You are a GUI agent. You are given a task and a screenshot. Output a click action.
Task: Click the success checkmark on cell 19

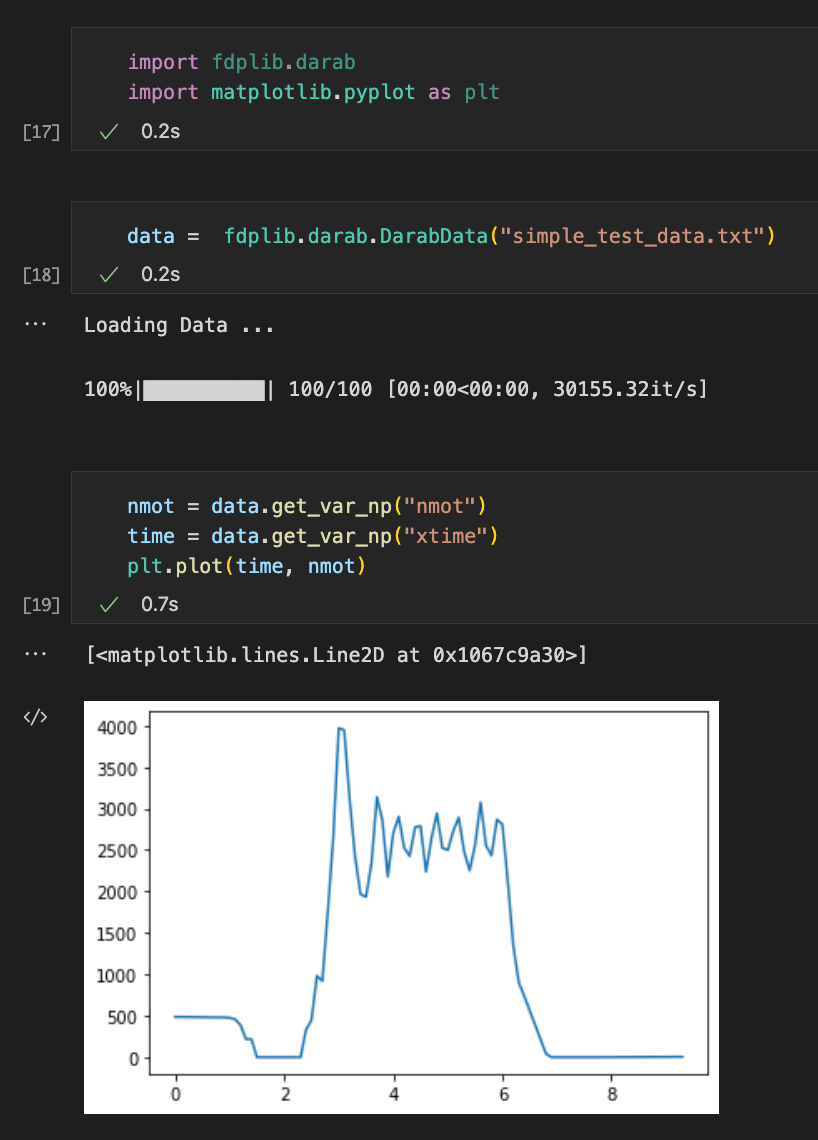[x=108, y=604]
